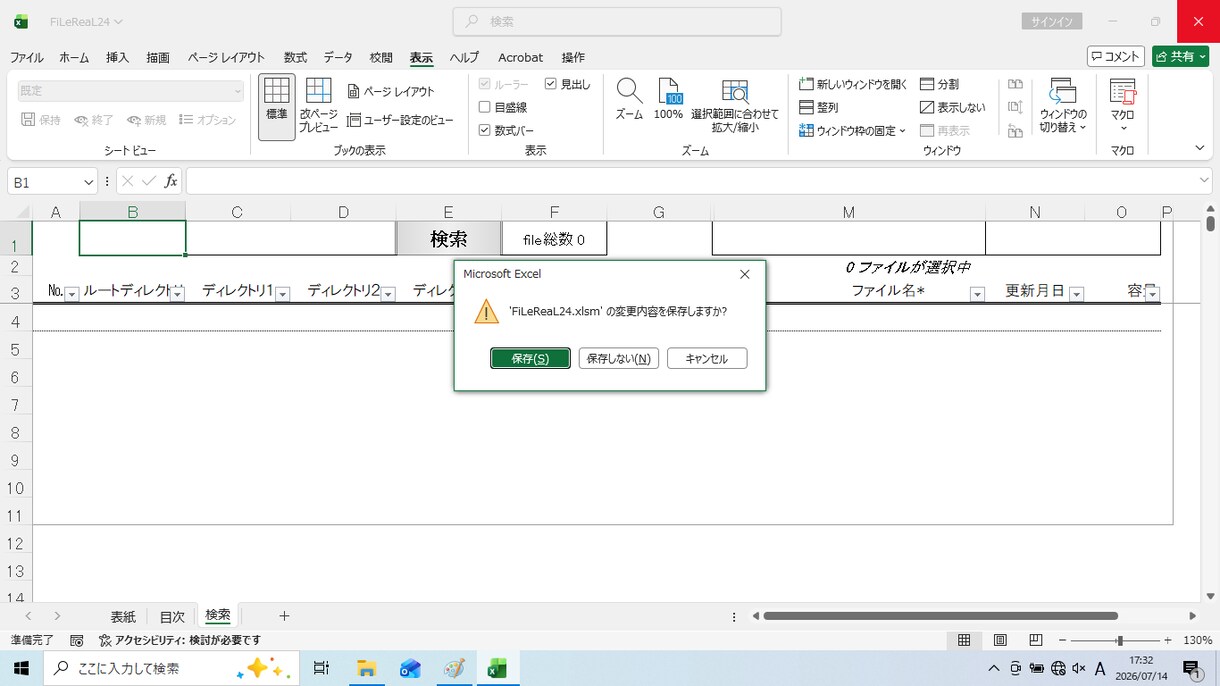1220x686 pixels.
Task: Click the macro recording icon in status bar
Action: click(x=77, y=640)
